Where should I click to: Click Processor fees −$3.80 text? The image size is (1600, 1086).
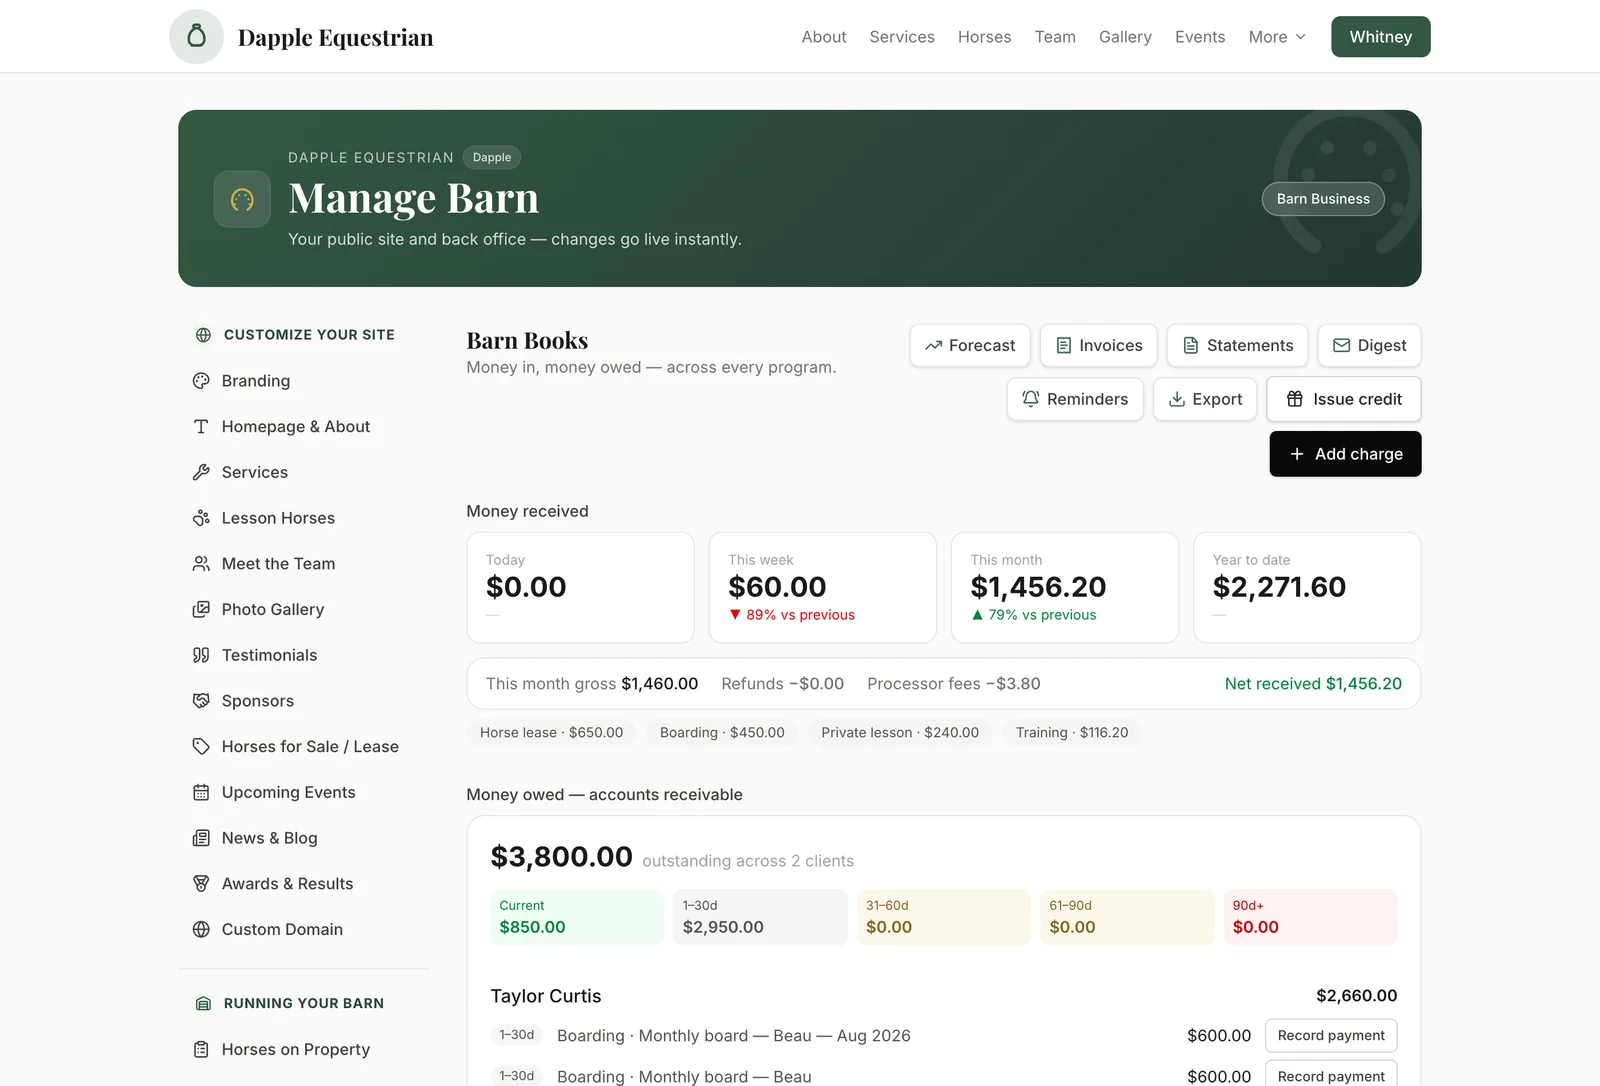pyautogui.click(x=954, y=684)
